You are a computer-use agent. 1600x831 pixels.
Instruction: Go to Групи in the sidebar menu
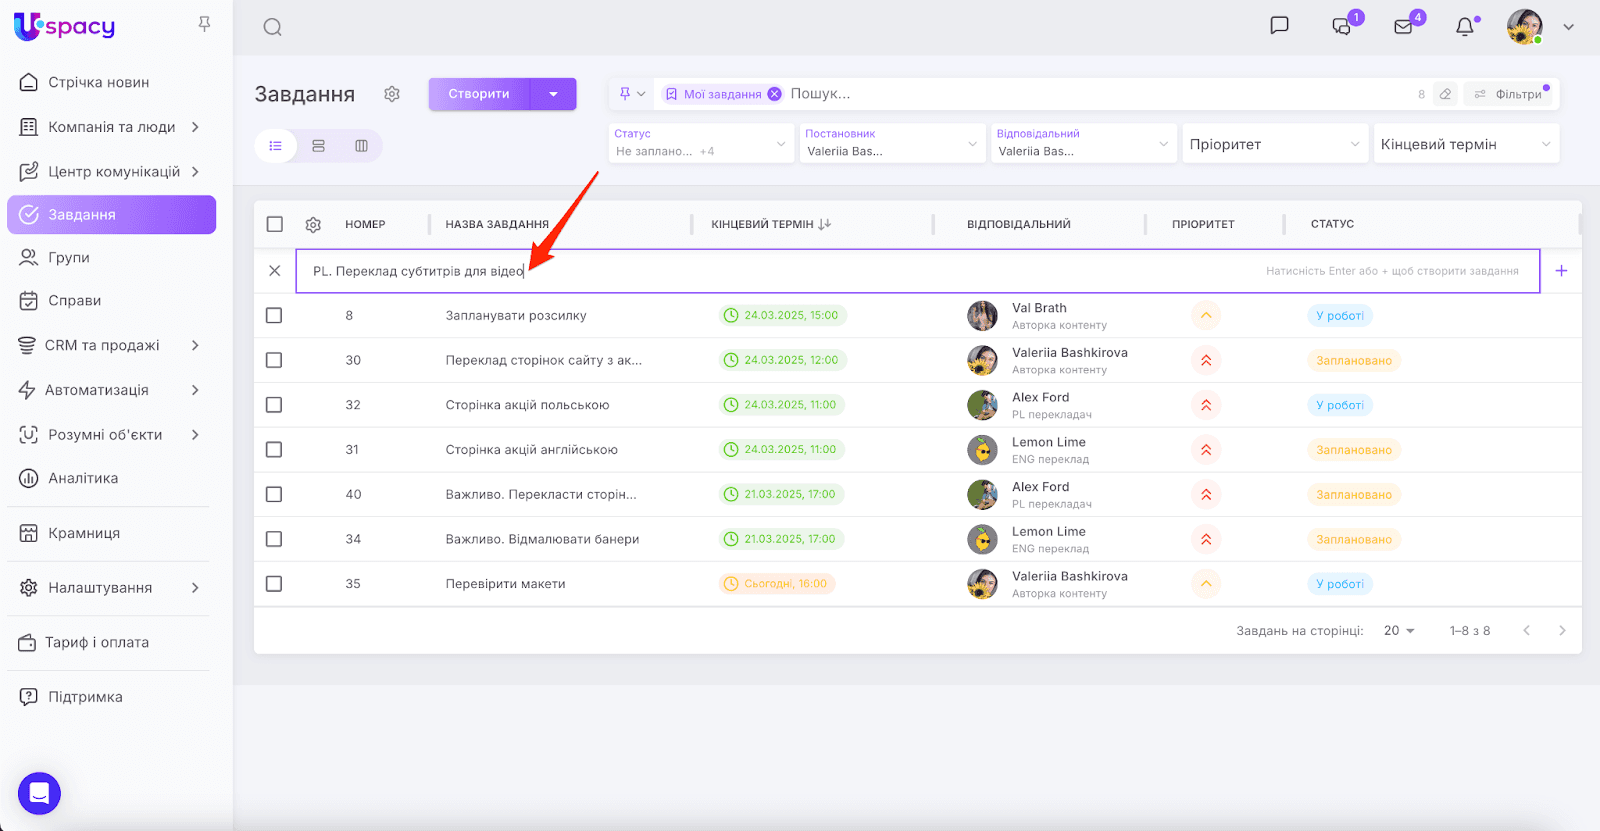69,258
